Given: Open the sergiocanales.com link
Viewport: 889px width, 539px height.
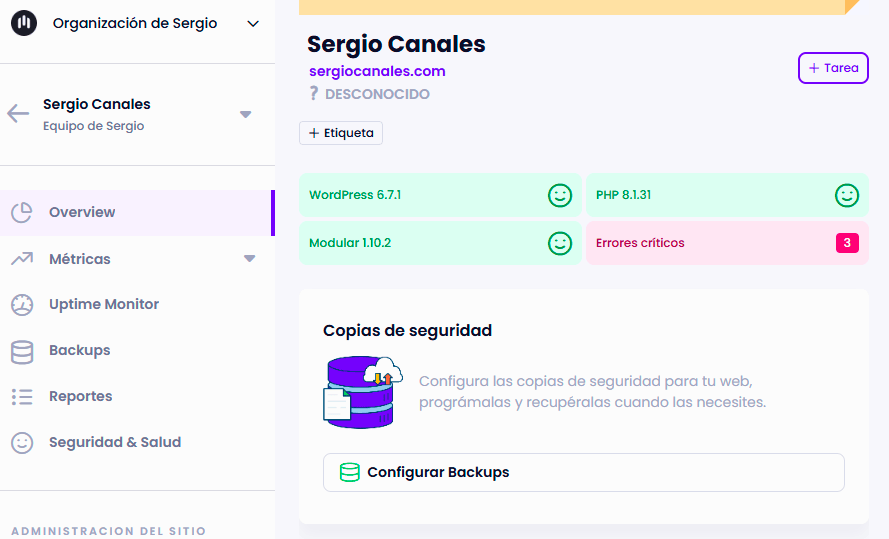Looking at the screenshot, I should 377,71.
